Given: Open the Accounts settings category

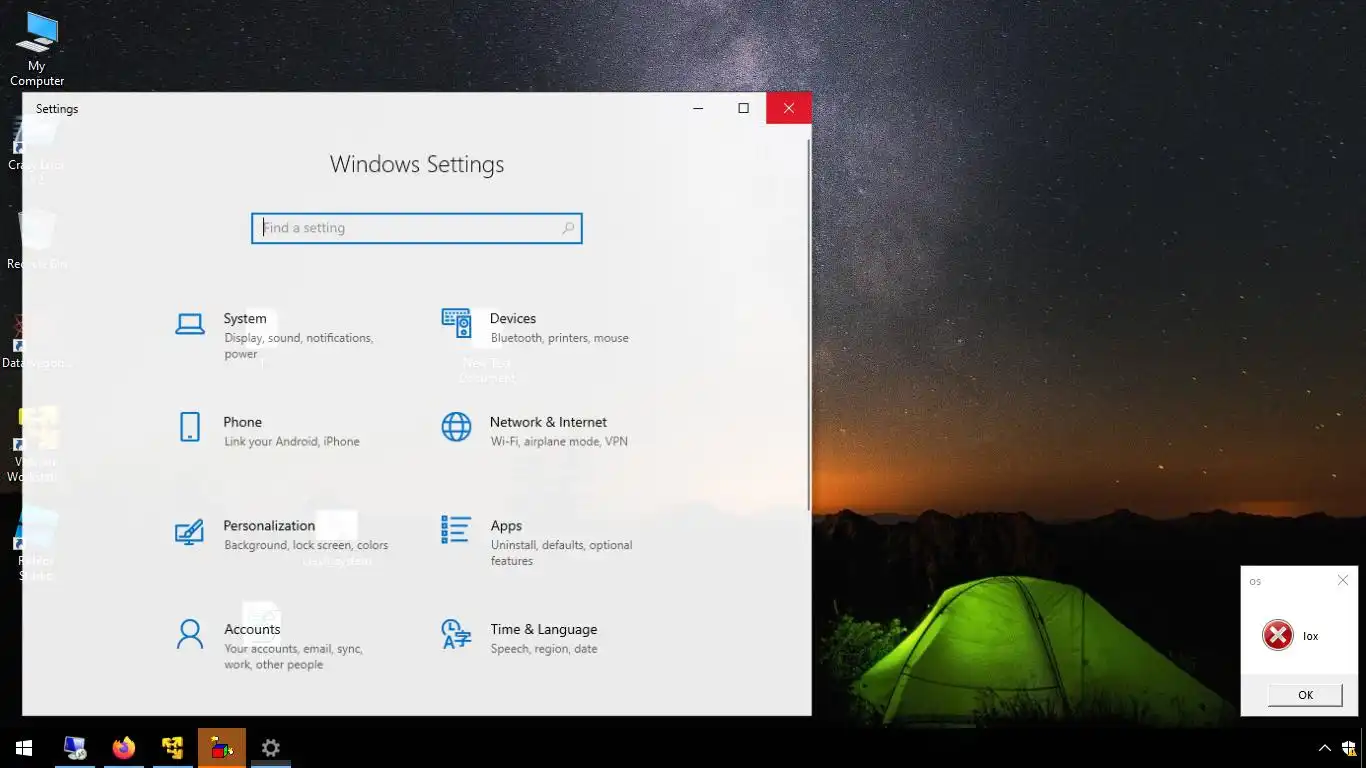Looking at the screenshot, I should pyautogui.click(x=281, y=646).
